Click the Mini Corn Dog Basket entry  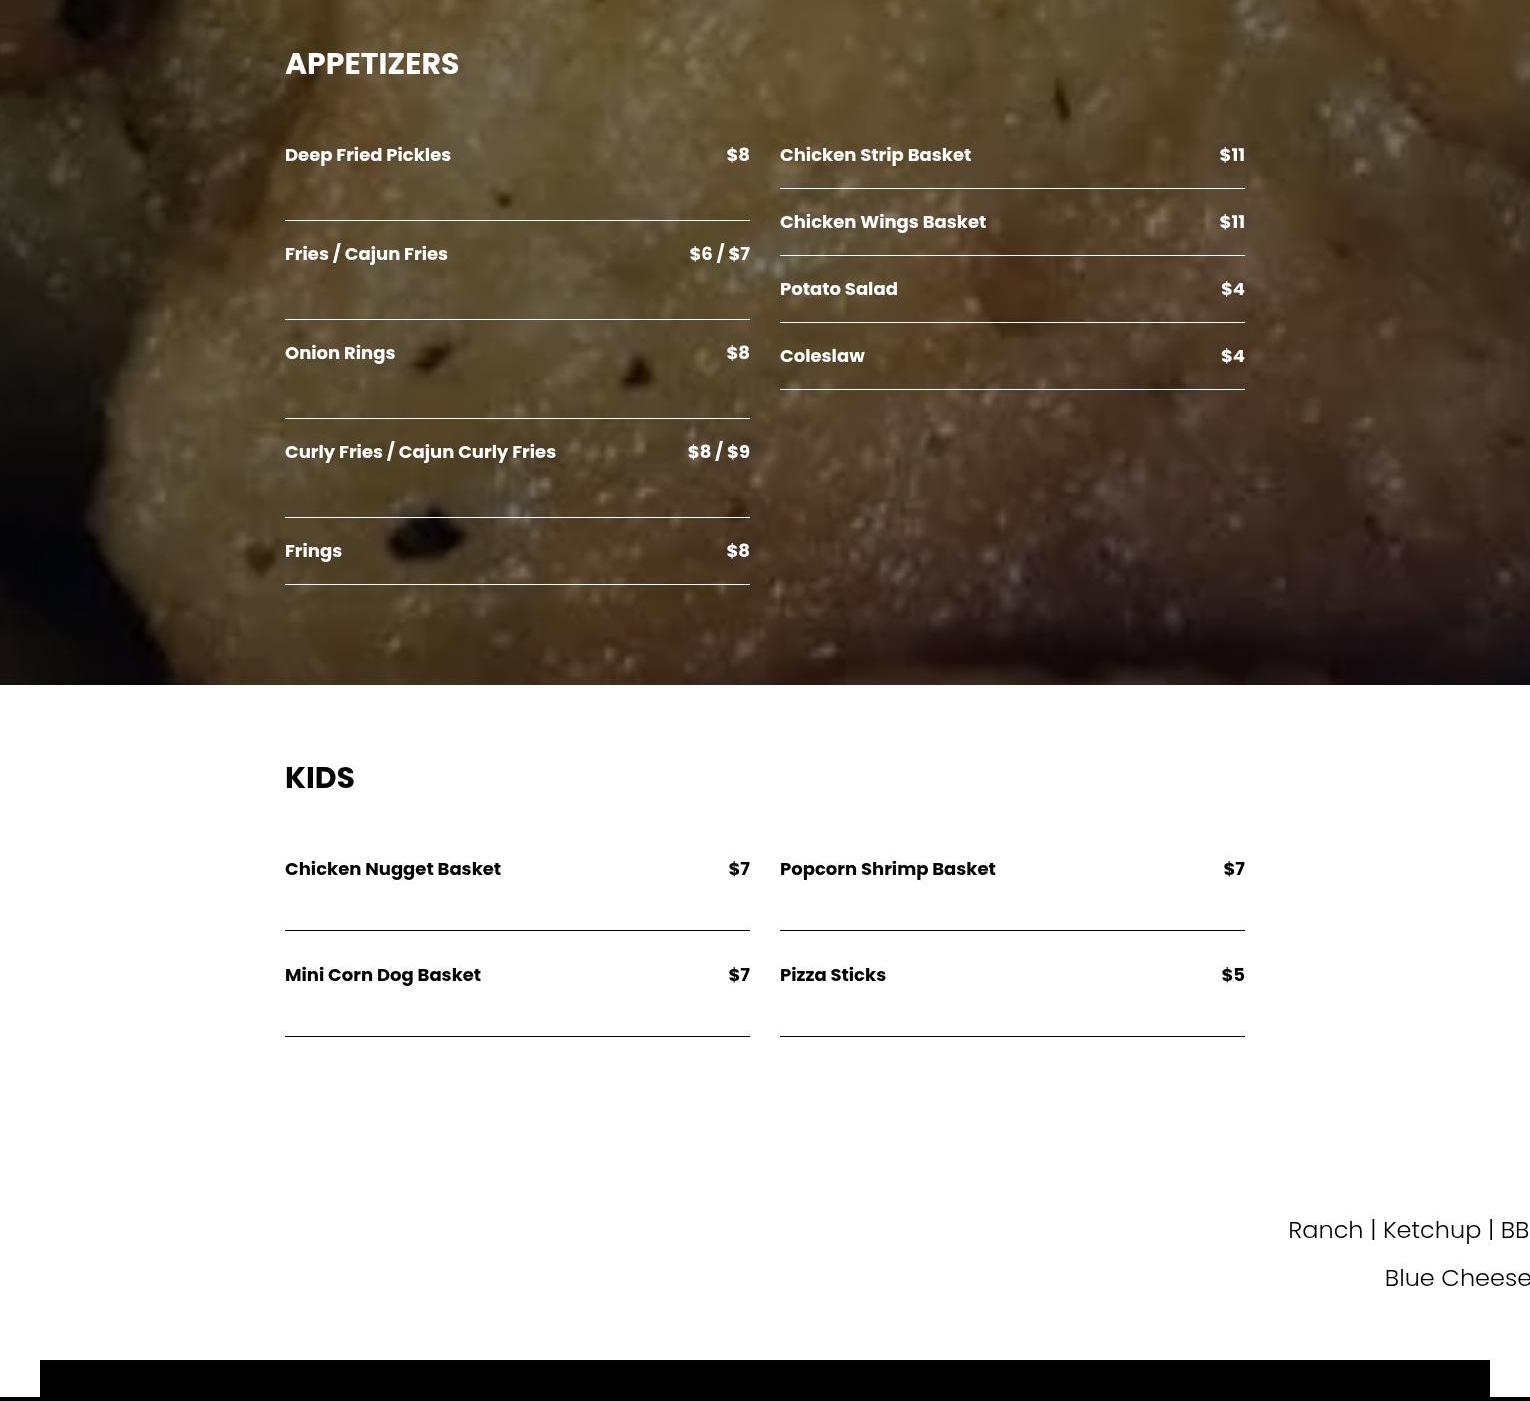[x=383, y=975]
